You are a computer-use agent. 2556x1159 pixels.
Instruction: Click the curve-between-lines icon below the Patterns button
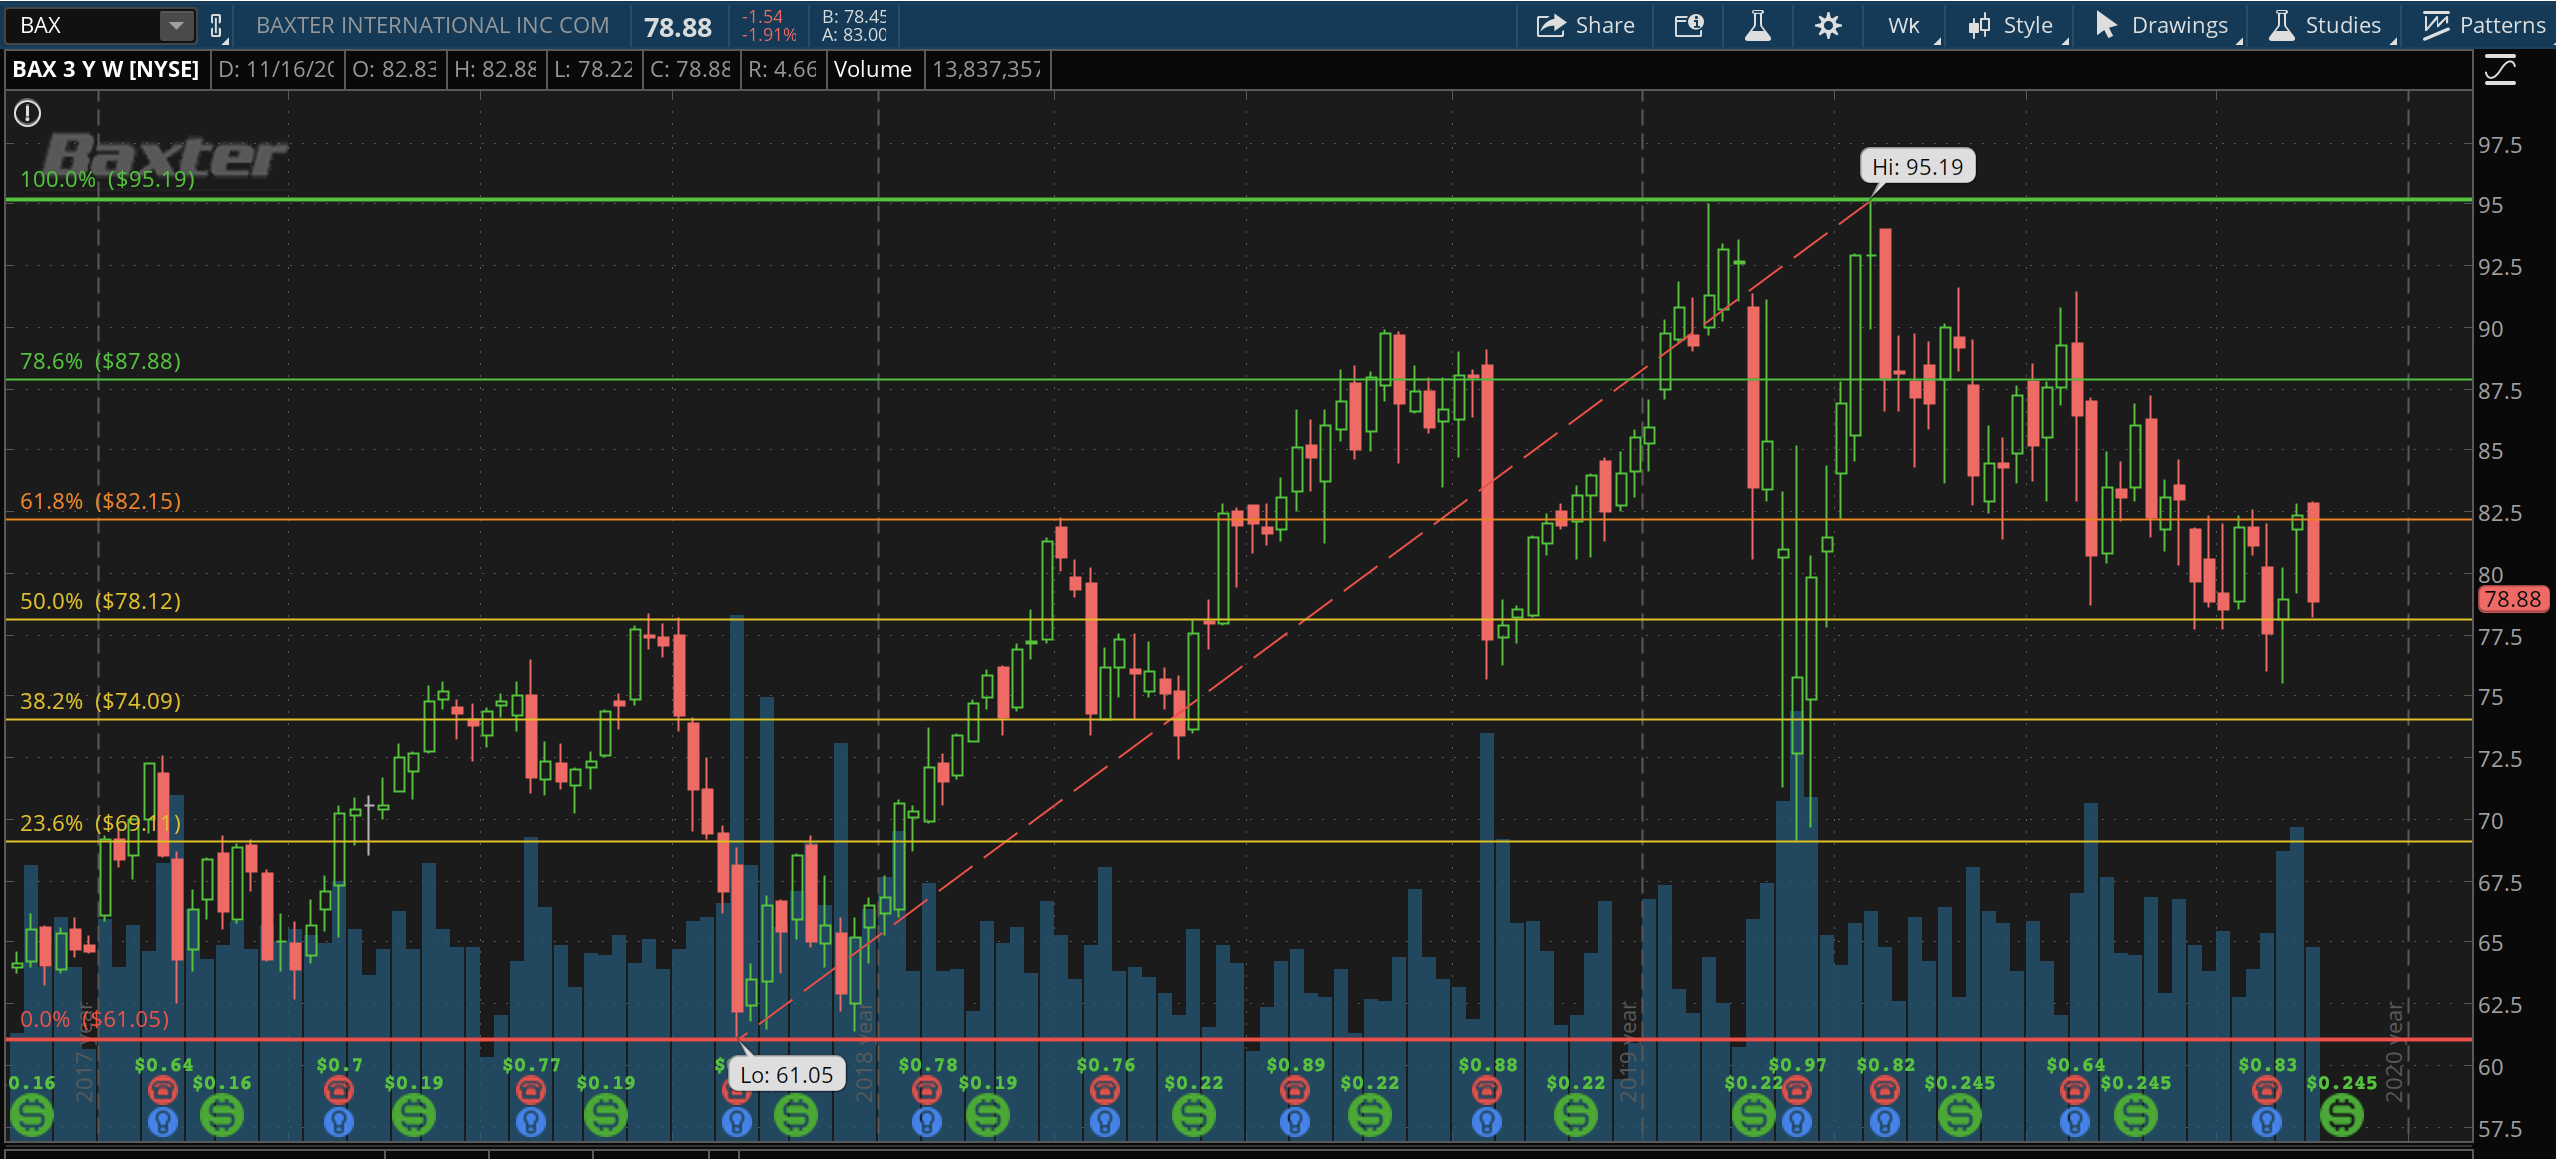click(x=2500, y=71)
